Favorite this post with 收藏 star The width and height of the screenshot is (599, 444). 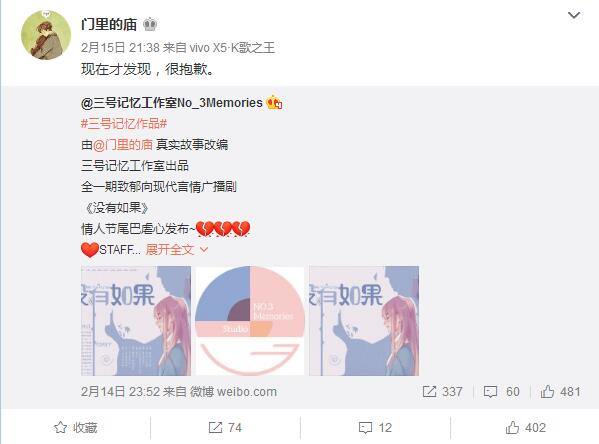coord(76,428)
